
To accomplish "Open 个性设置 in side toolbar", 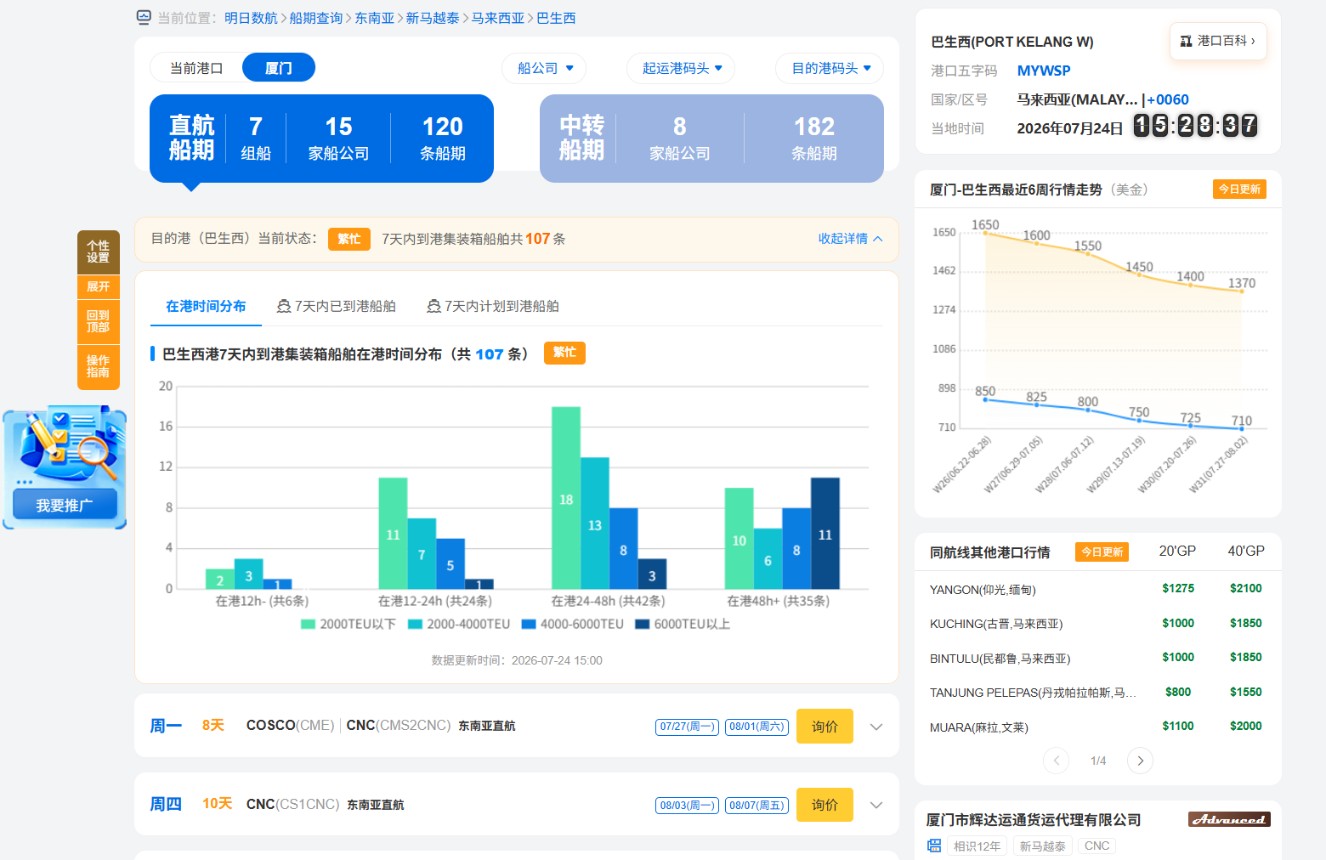I will pyautogui.click(x=98, y=252).
